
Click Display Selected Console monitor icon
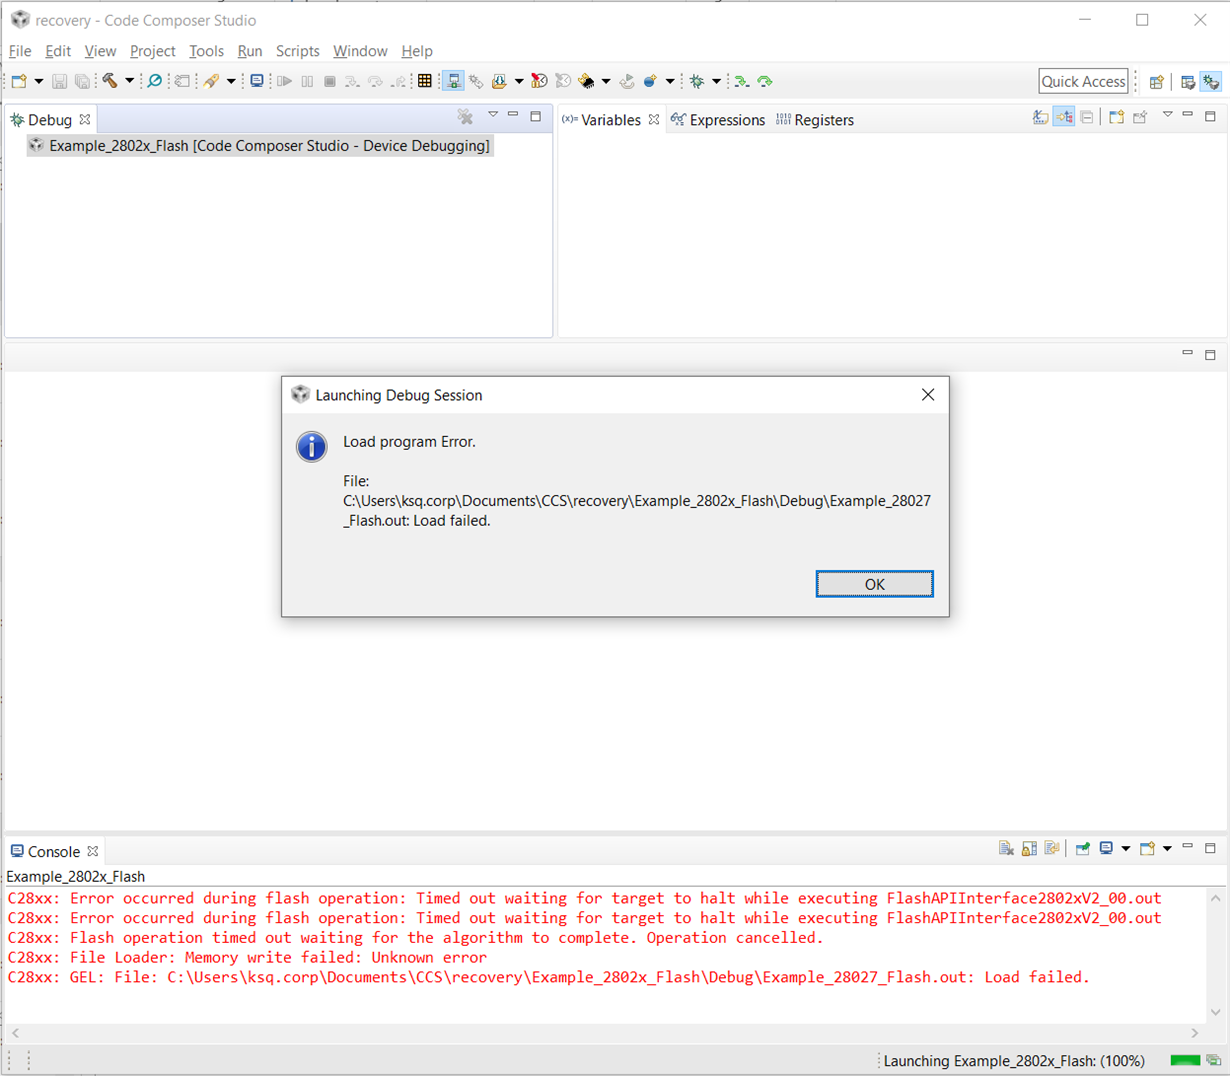coord(1107,849)
